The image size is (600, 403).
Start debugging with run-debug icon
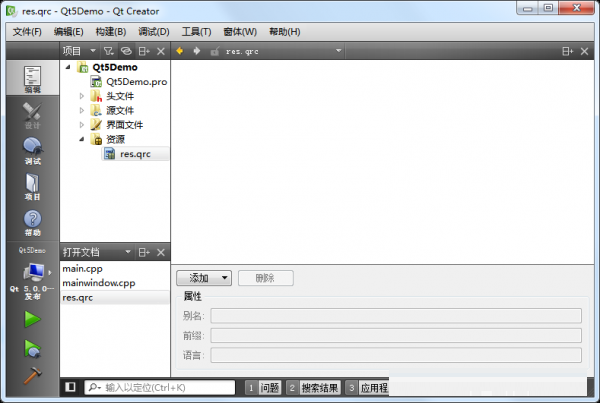tap(32, 349)
